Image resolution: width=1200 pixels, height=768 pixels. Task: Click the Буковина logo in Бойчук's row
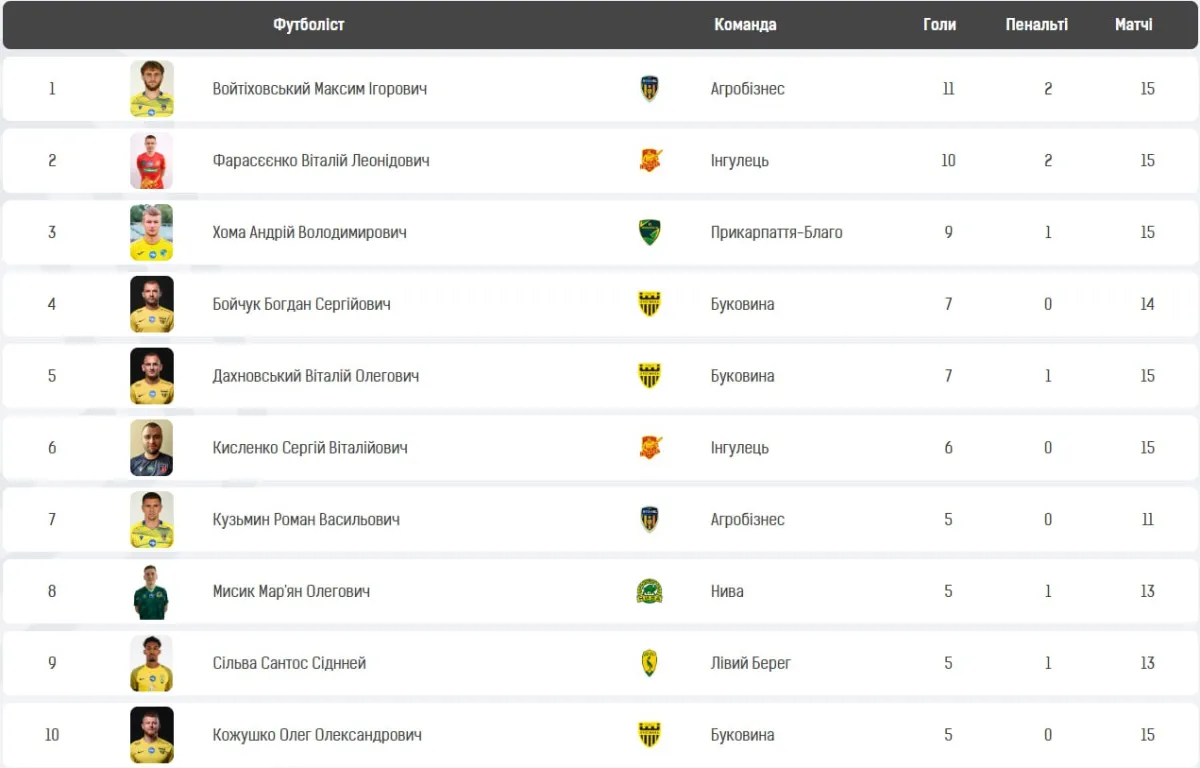pyautogui.click(x=650, y=304)
